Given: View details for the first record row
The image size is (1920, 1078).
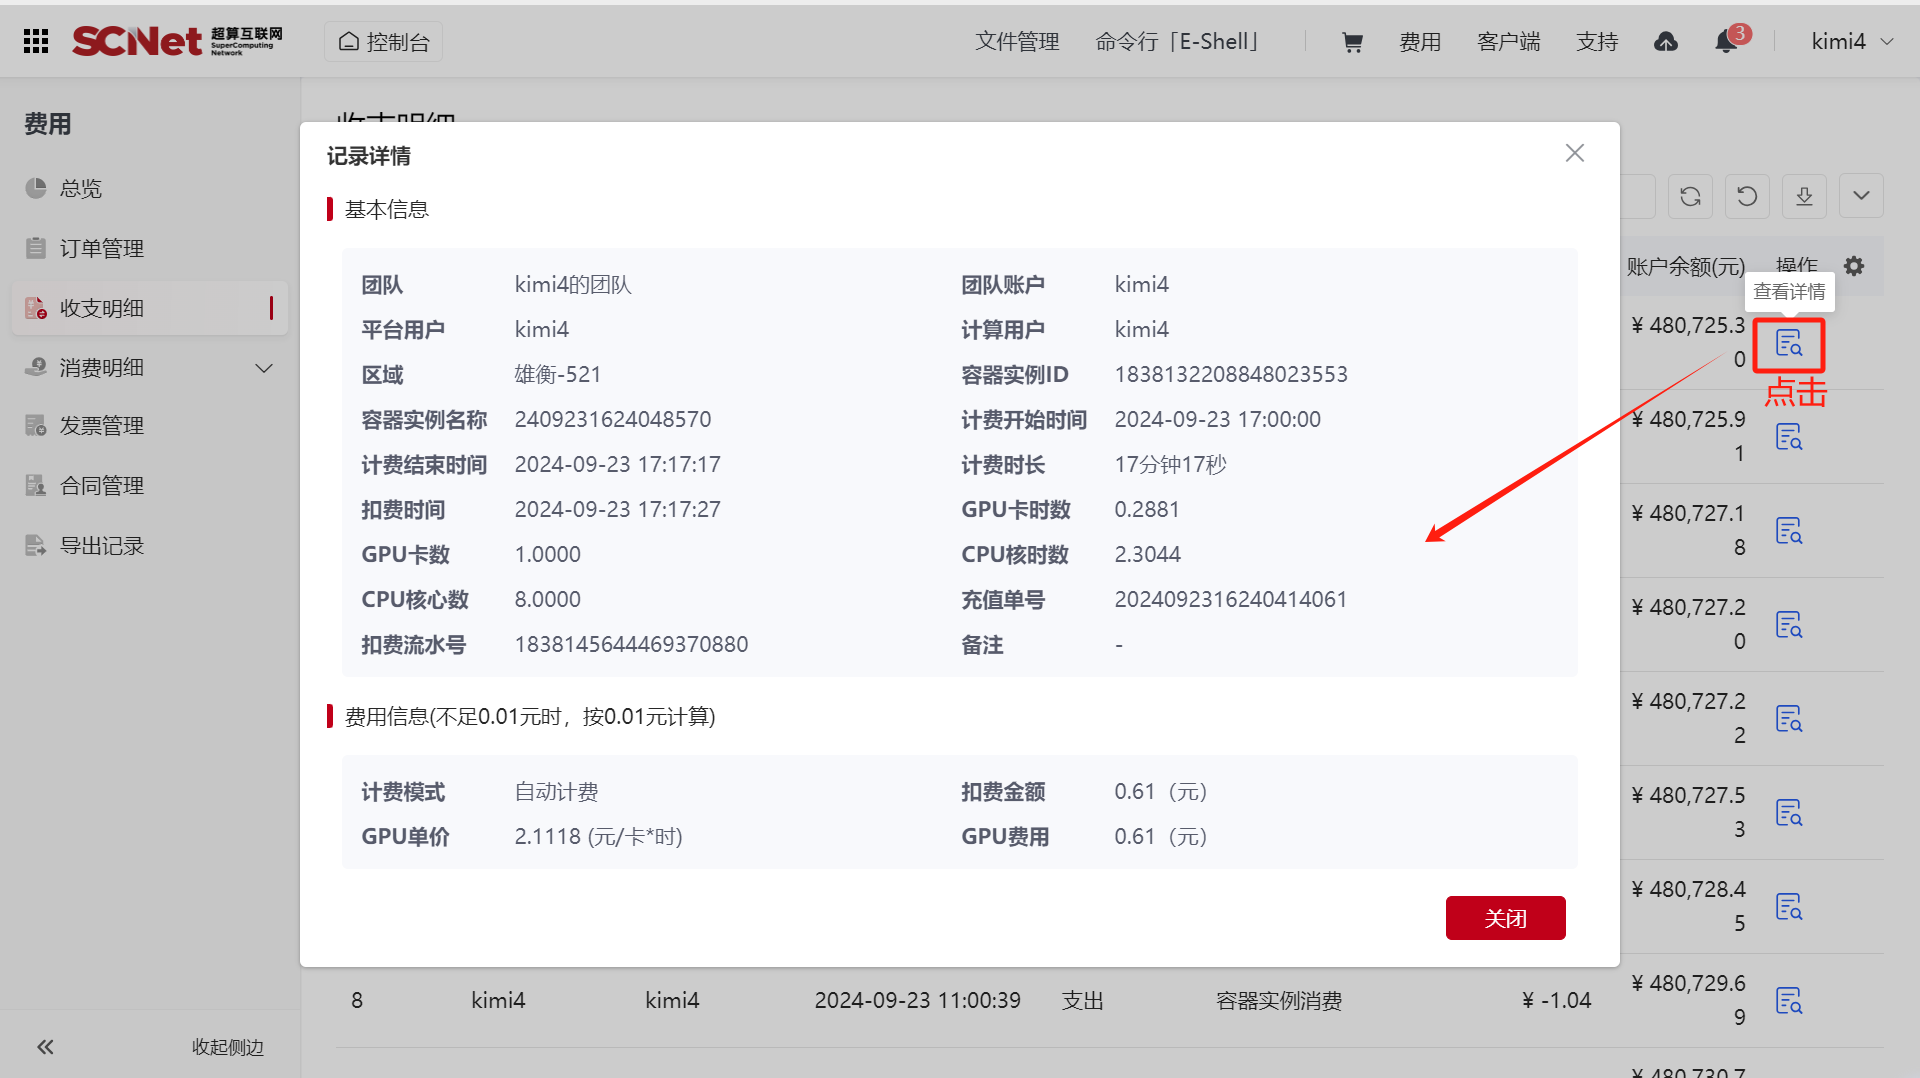Looking at the screenshot, I should [x=1788, y=343].
